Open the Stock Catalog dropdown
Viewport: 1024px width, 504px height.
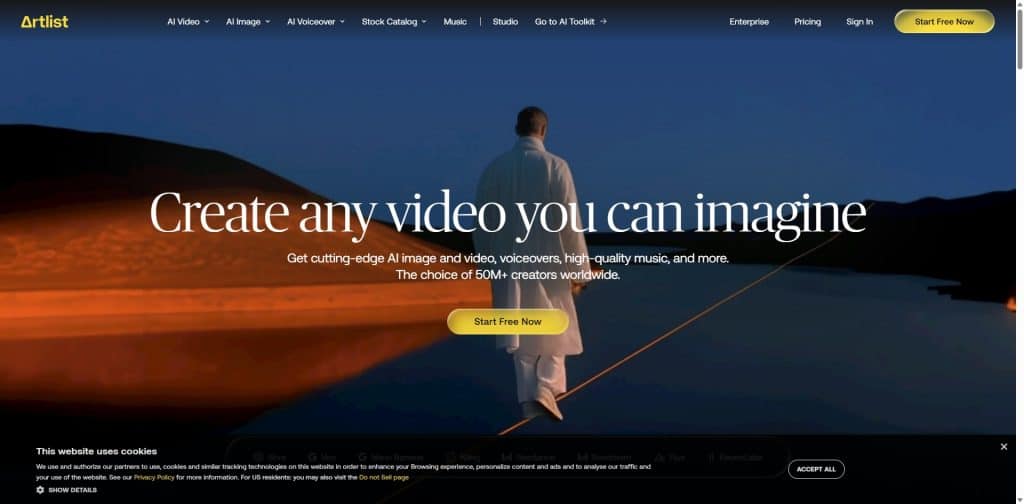pos(394,21)
